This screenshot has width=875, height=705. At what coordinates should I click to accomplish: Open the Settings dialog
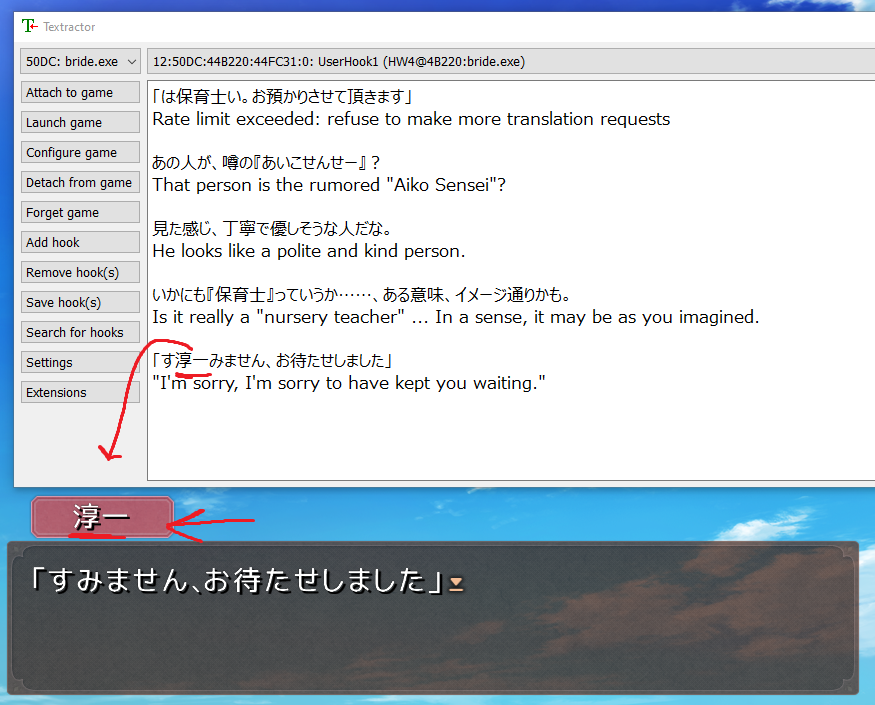pos(80,362)
